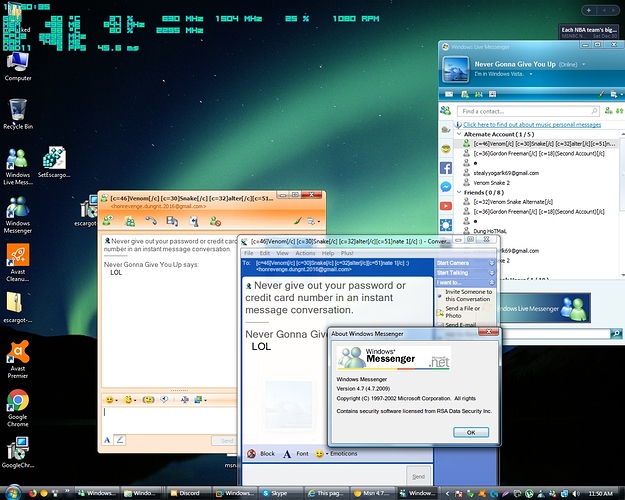Open the Facebook Messenger icon in Messenger sidebar

click(446, 187)
